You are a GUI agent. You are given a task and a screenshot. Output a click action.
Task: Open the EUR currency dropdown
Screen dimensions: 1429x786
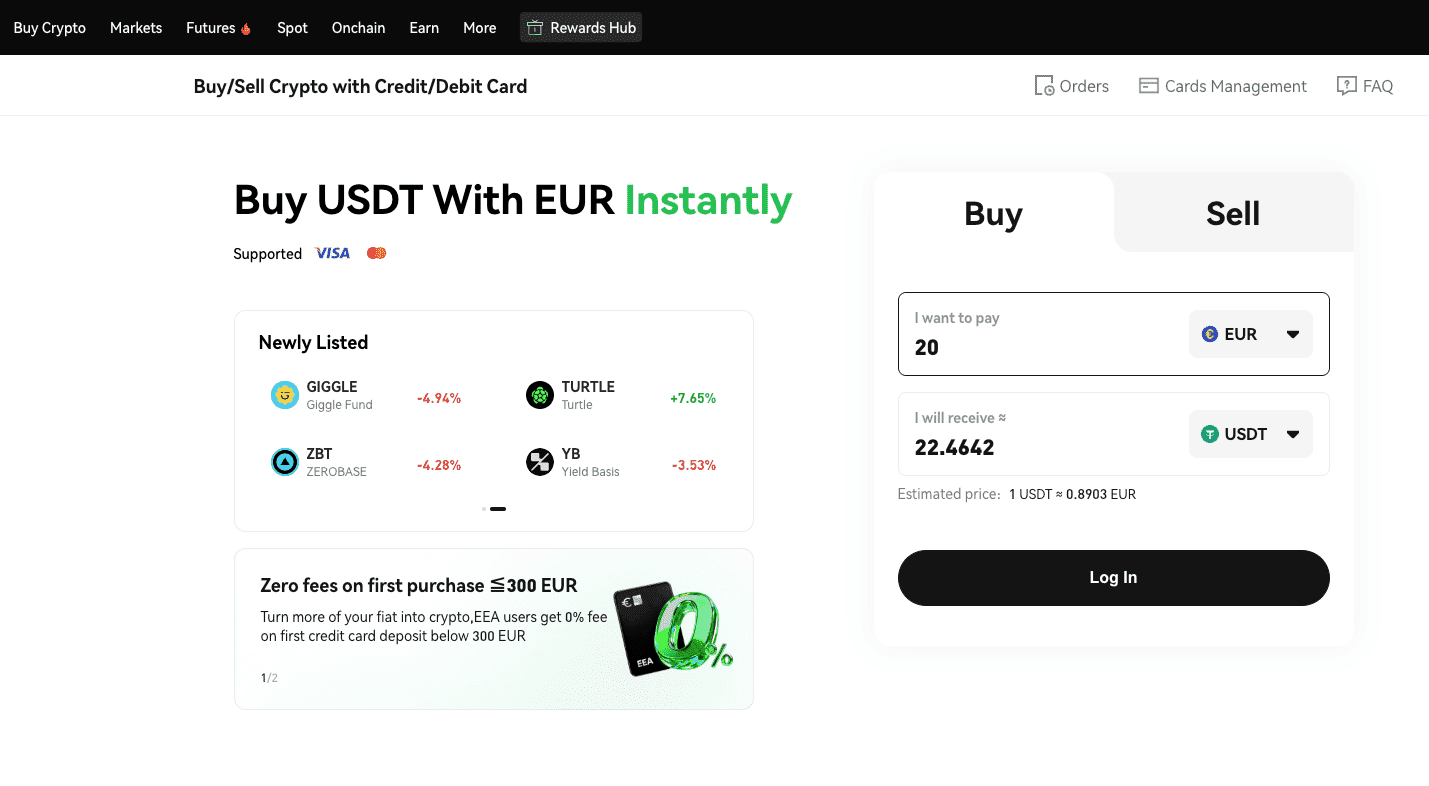(1250, 333)
